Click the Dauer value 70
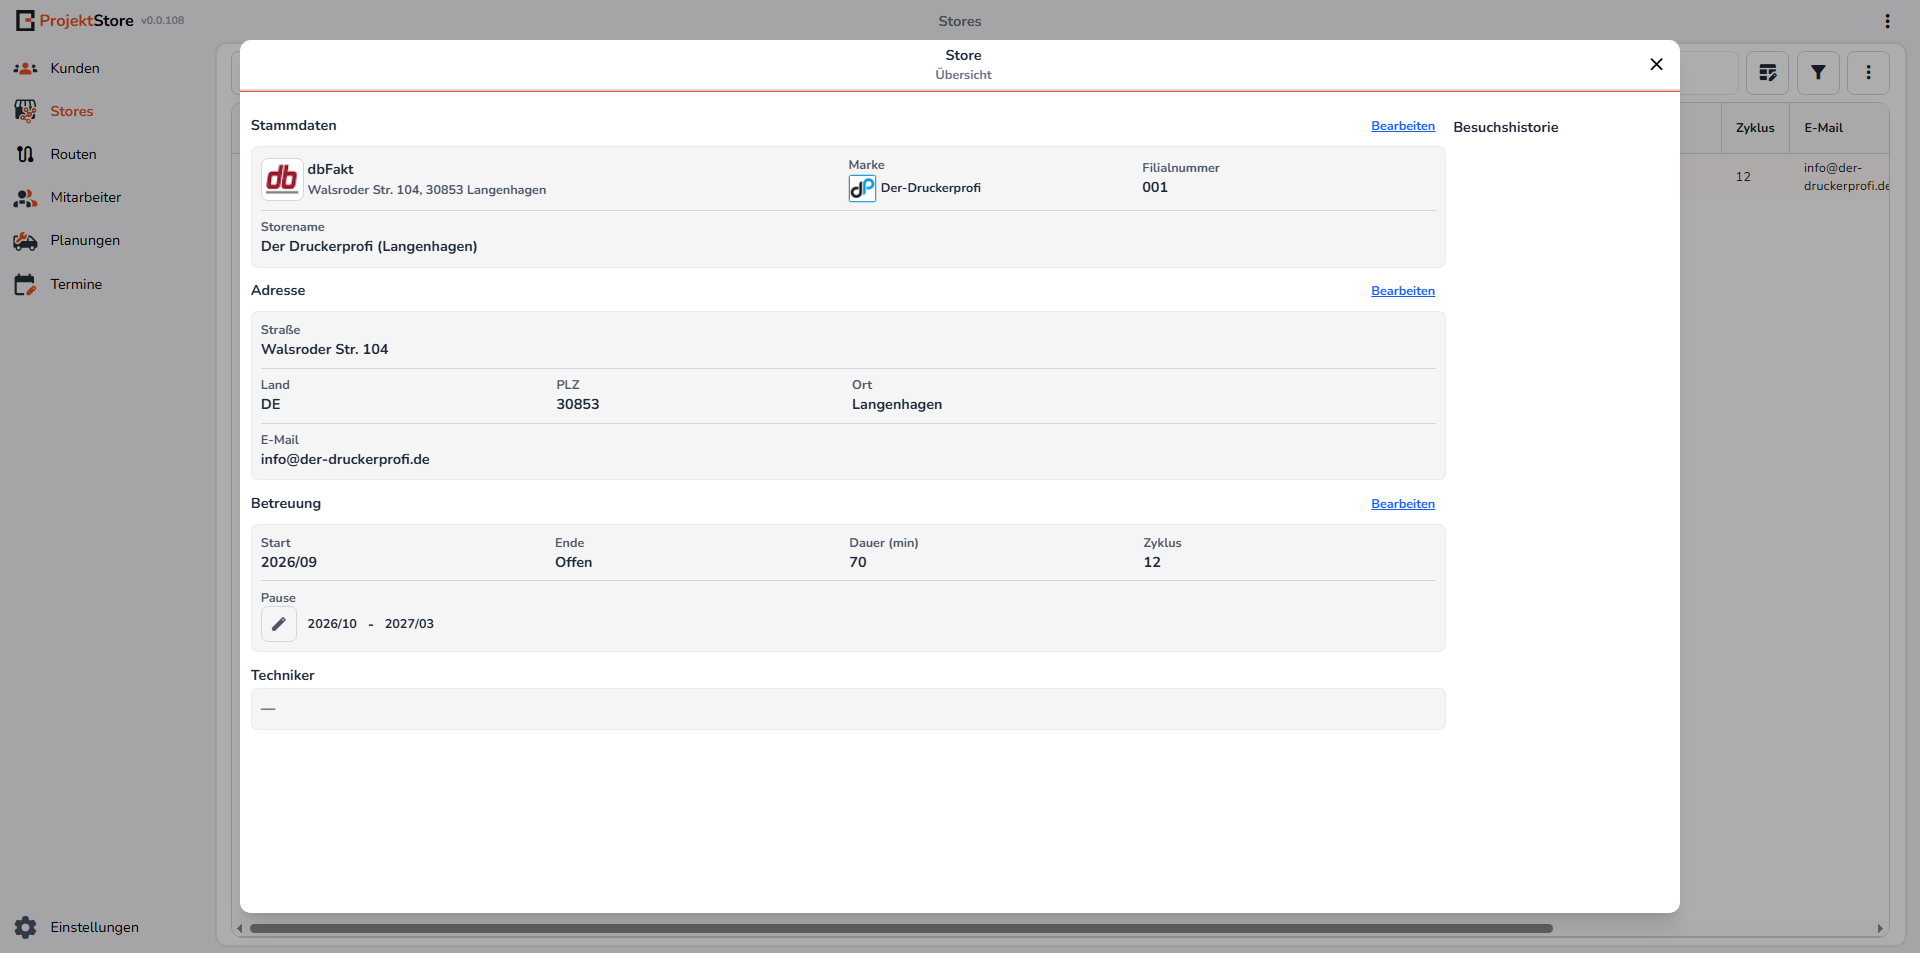This screenshot has height=953, width=1920. click(858, 562)
